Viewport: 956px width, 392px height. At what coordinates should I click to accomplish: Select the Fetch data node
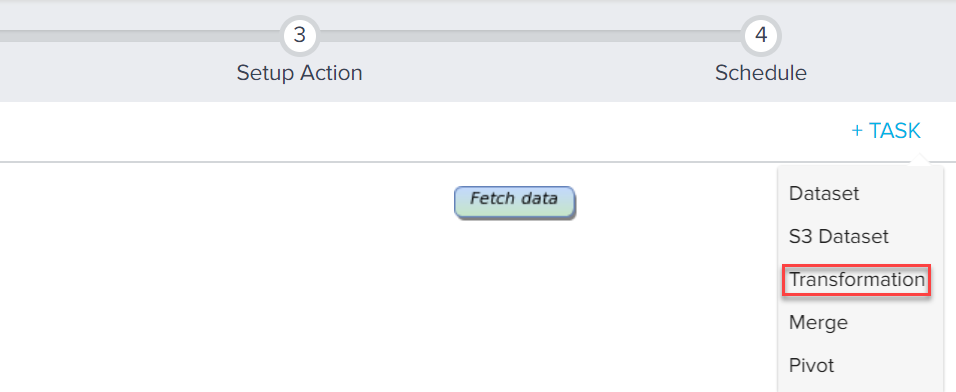(515, 202)
